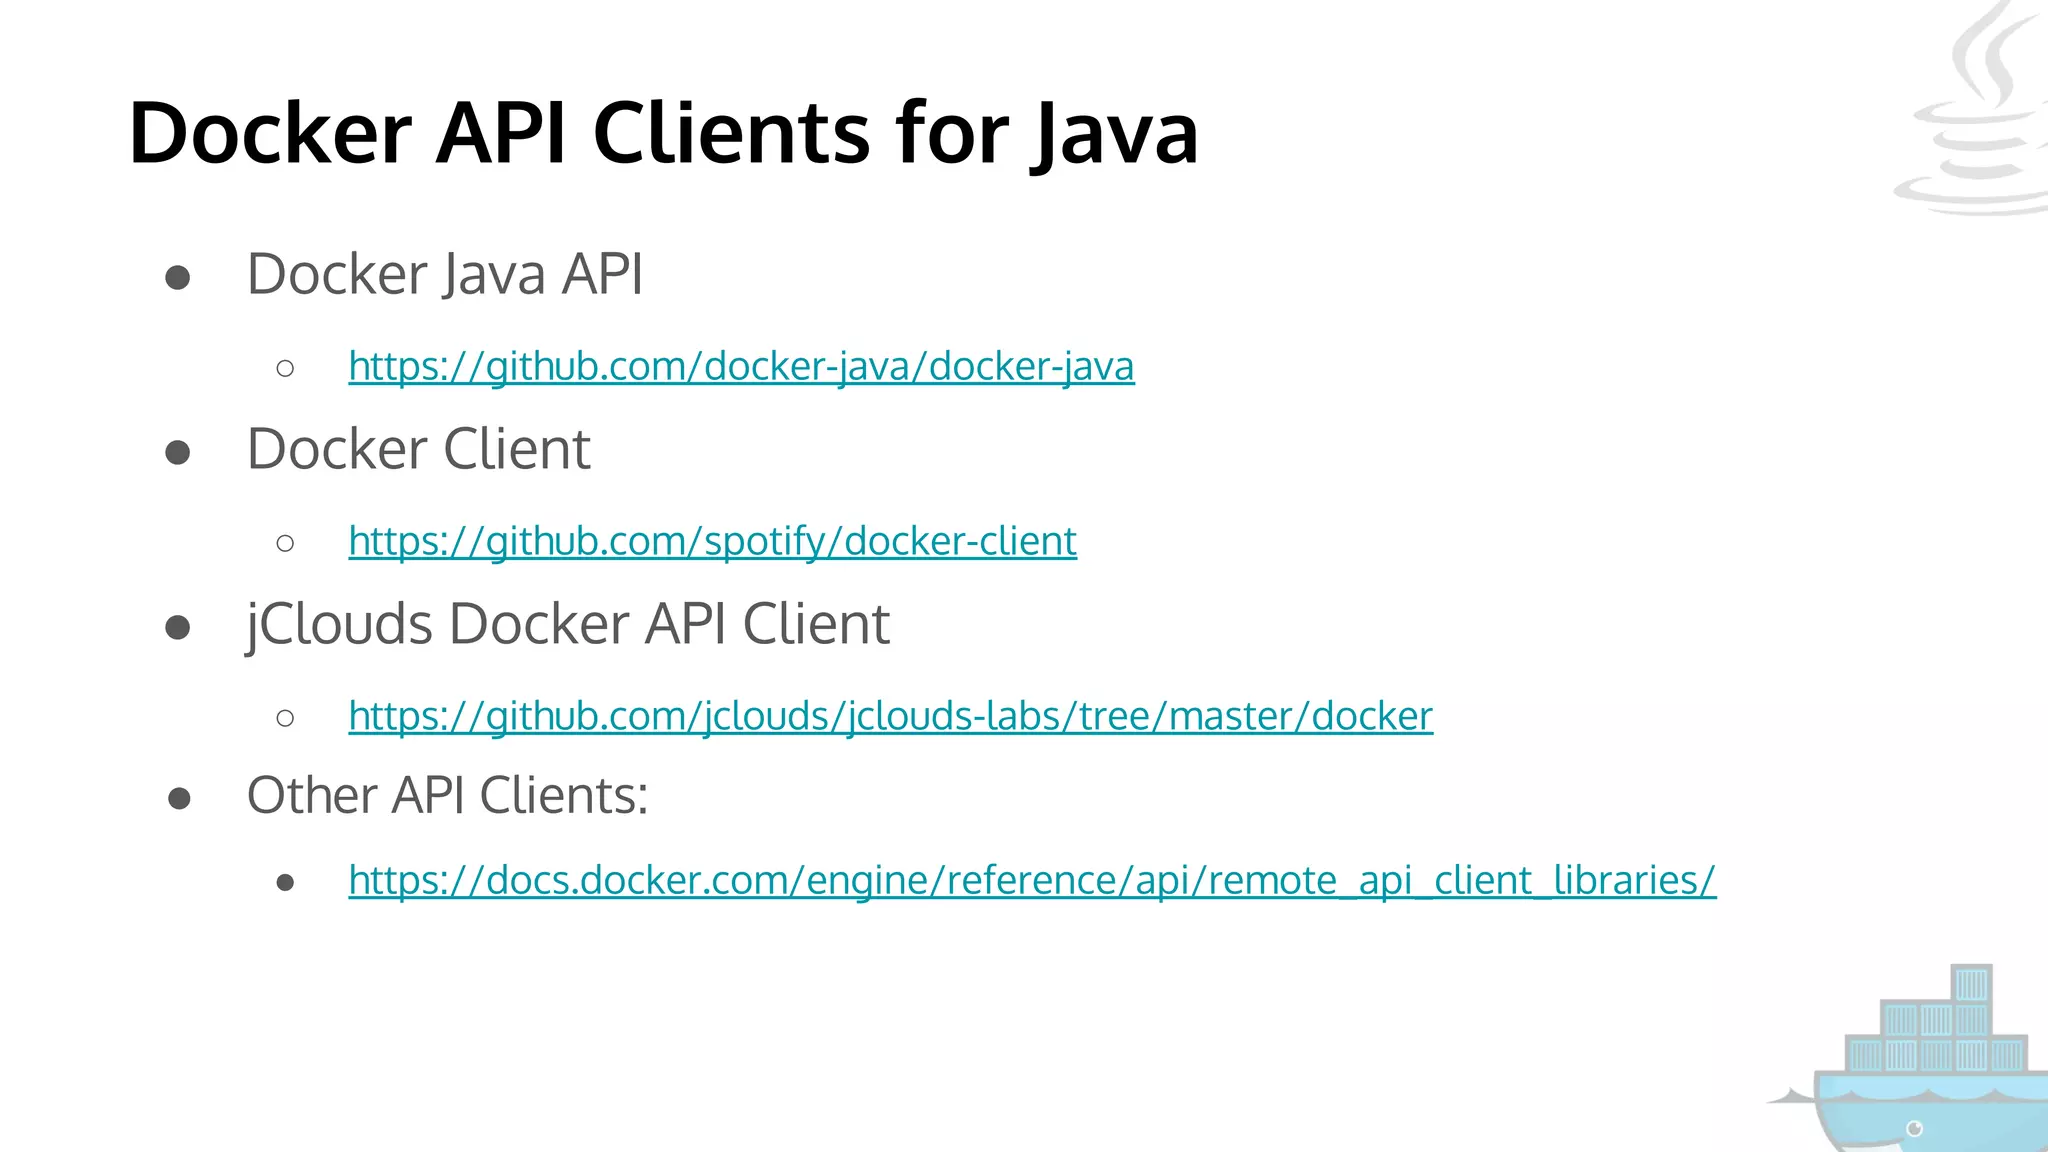Open the spotify docker-client GitHub link
The image size is (2048, 1152).
click(x=712, y=541)
